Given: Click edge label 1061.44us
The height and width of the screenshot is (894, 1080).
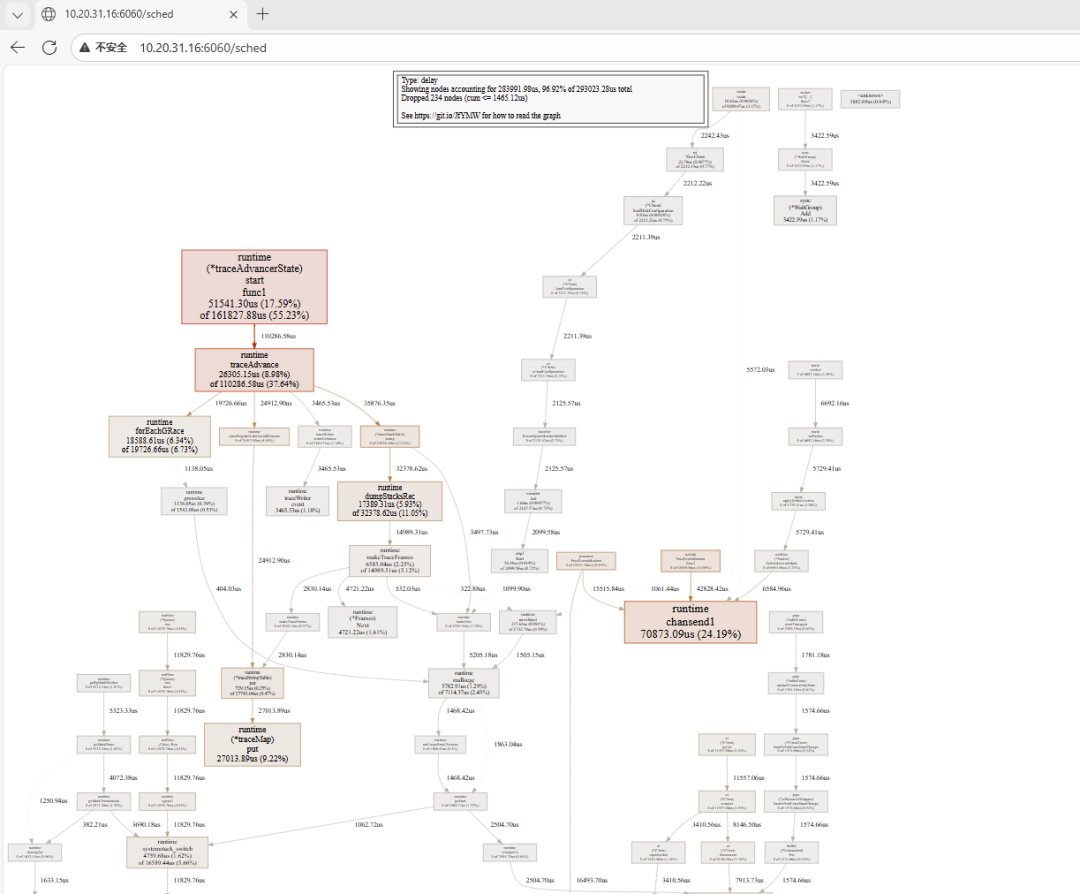Looking at the screenshot, I should pyautogui.click(x=665, y=589).
